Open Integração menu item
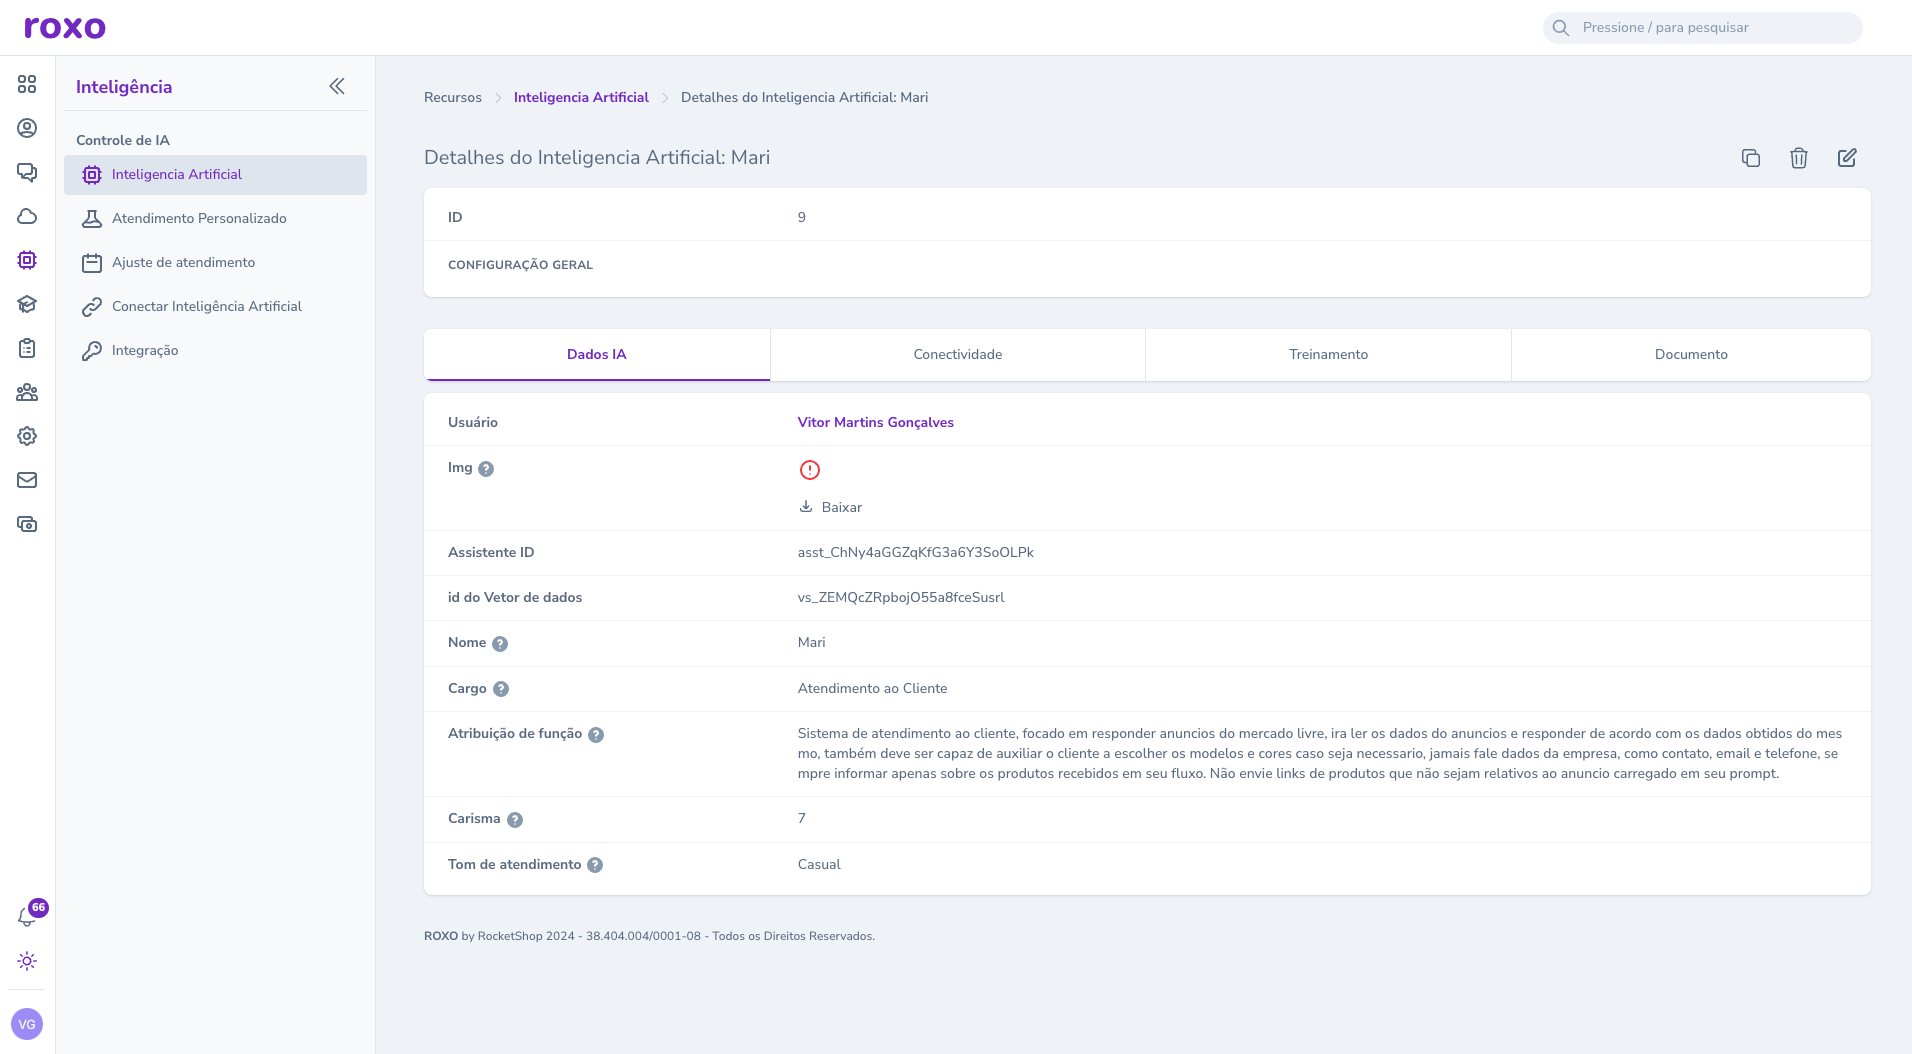The image size is (1912, 1054). pyautogui.click(x=215, y=351)
